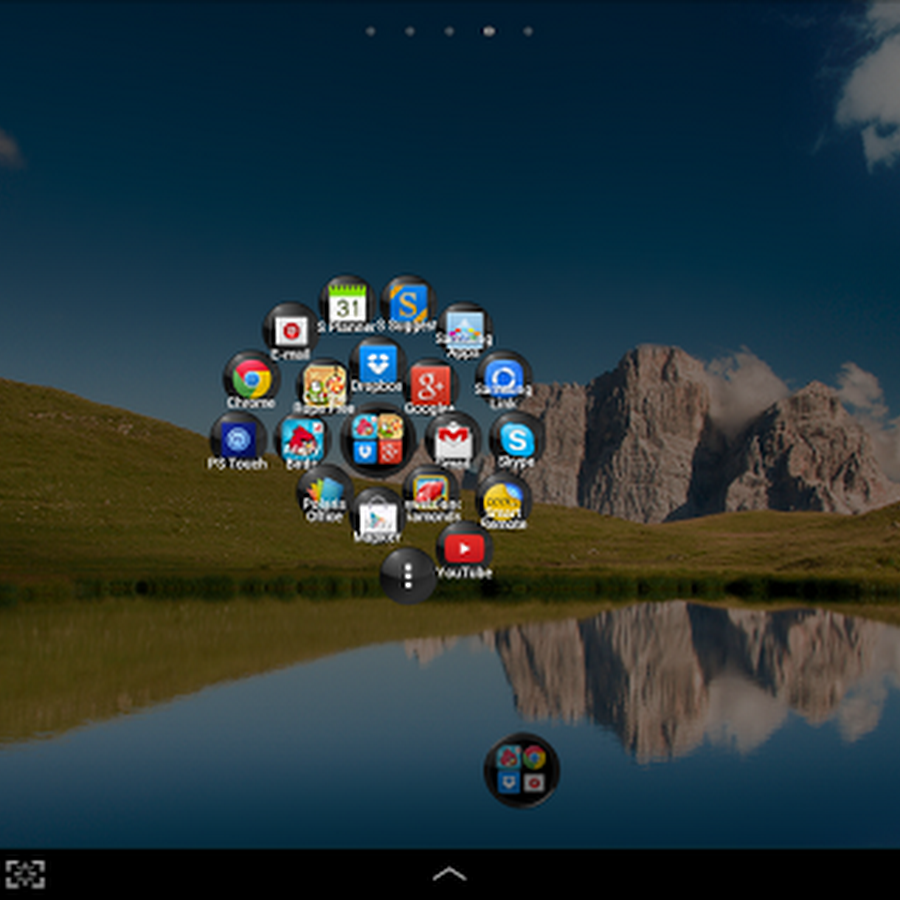Open the Gmail app
This screenshot has height=900, width=900.
pyautogui.click(x=453, y=440)
